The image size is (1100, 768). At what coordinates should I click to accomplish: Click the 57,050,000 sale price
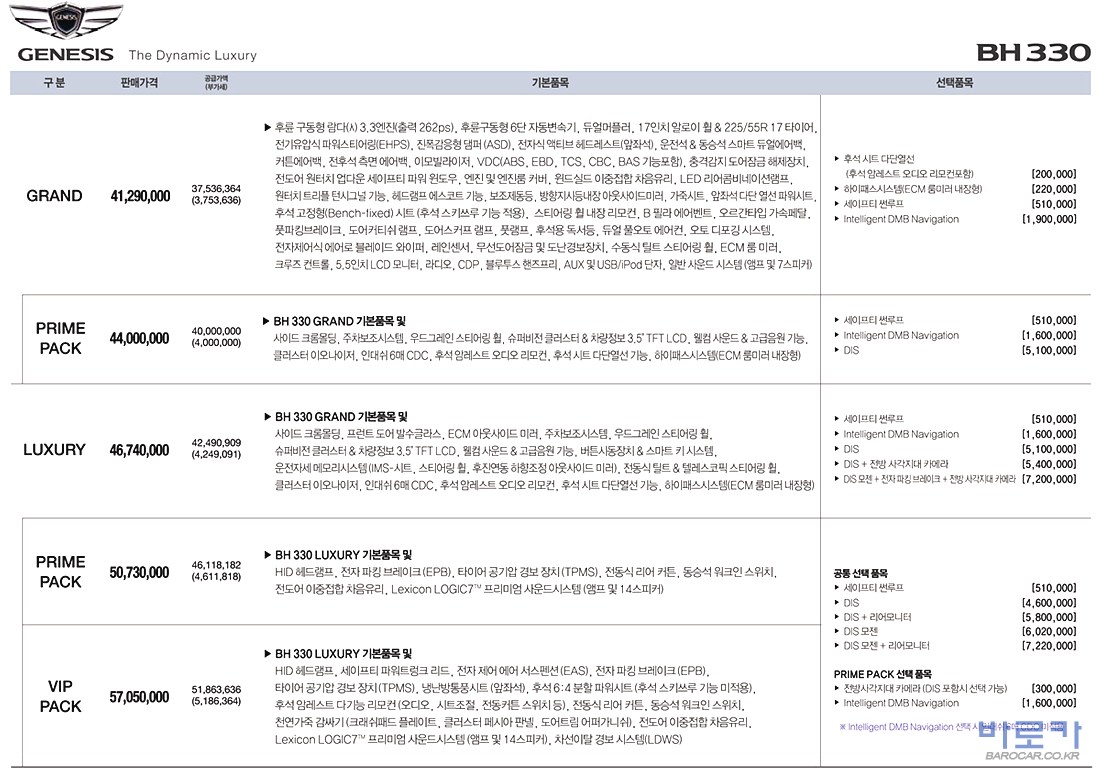point(140,696)
